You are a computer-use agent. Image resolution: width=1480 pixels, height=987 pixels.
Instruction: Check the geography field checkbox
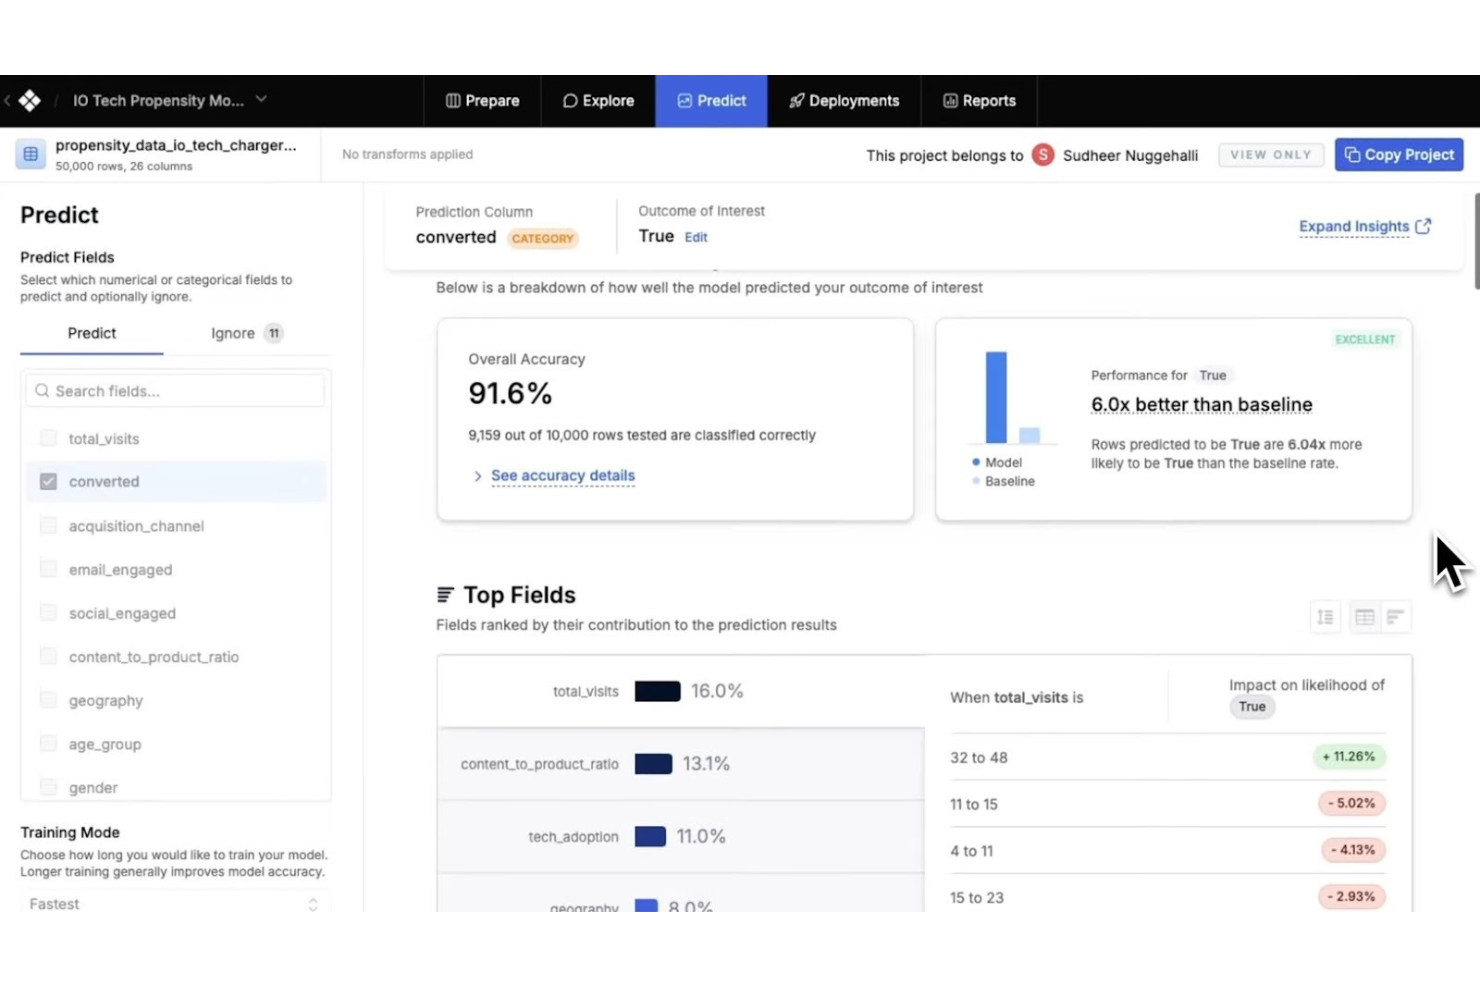pos(48,700)
